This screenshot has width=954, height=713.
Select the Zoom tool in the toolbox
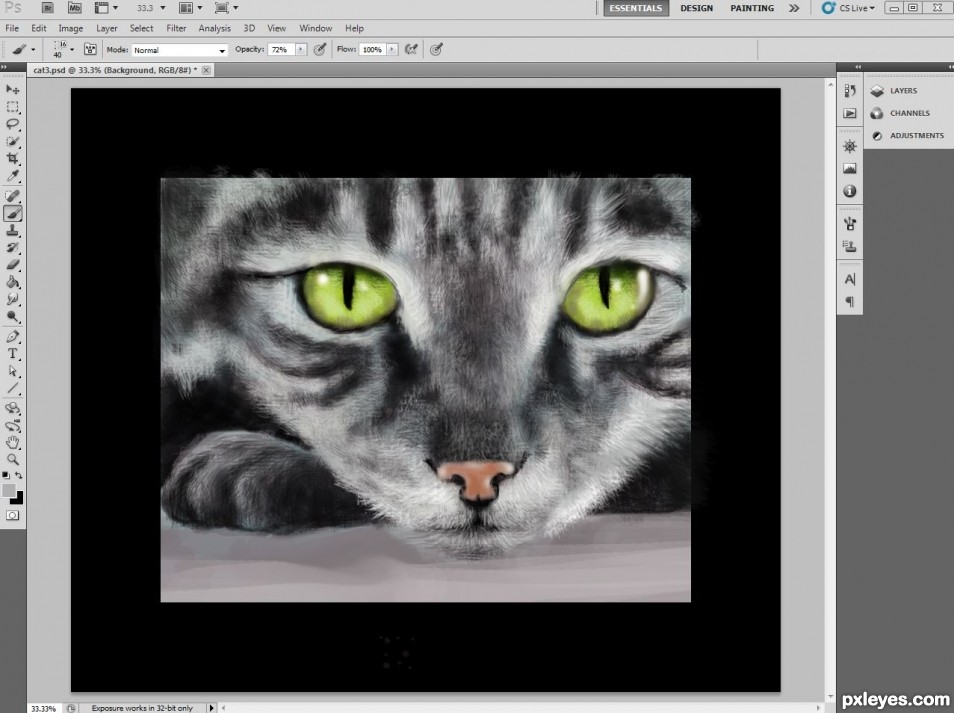(13, 459)
